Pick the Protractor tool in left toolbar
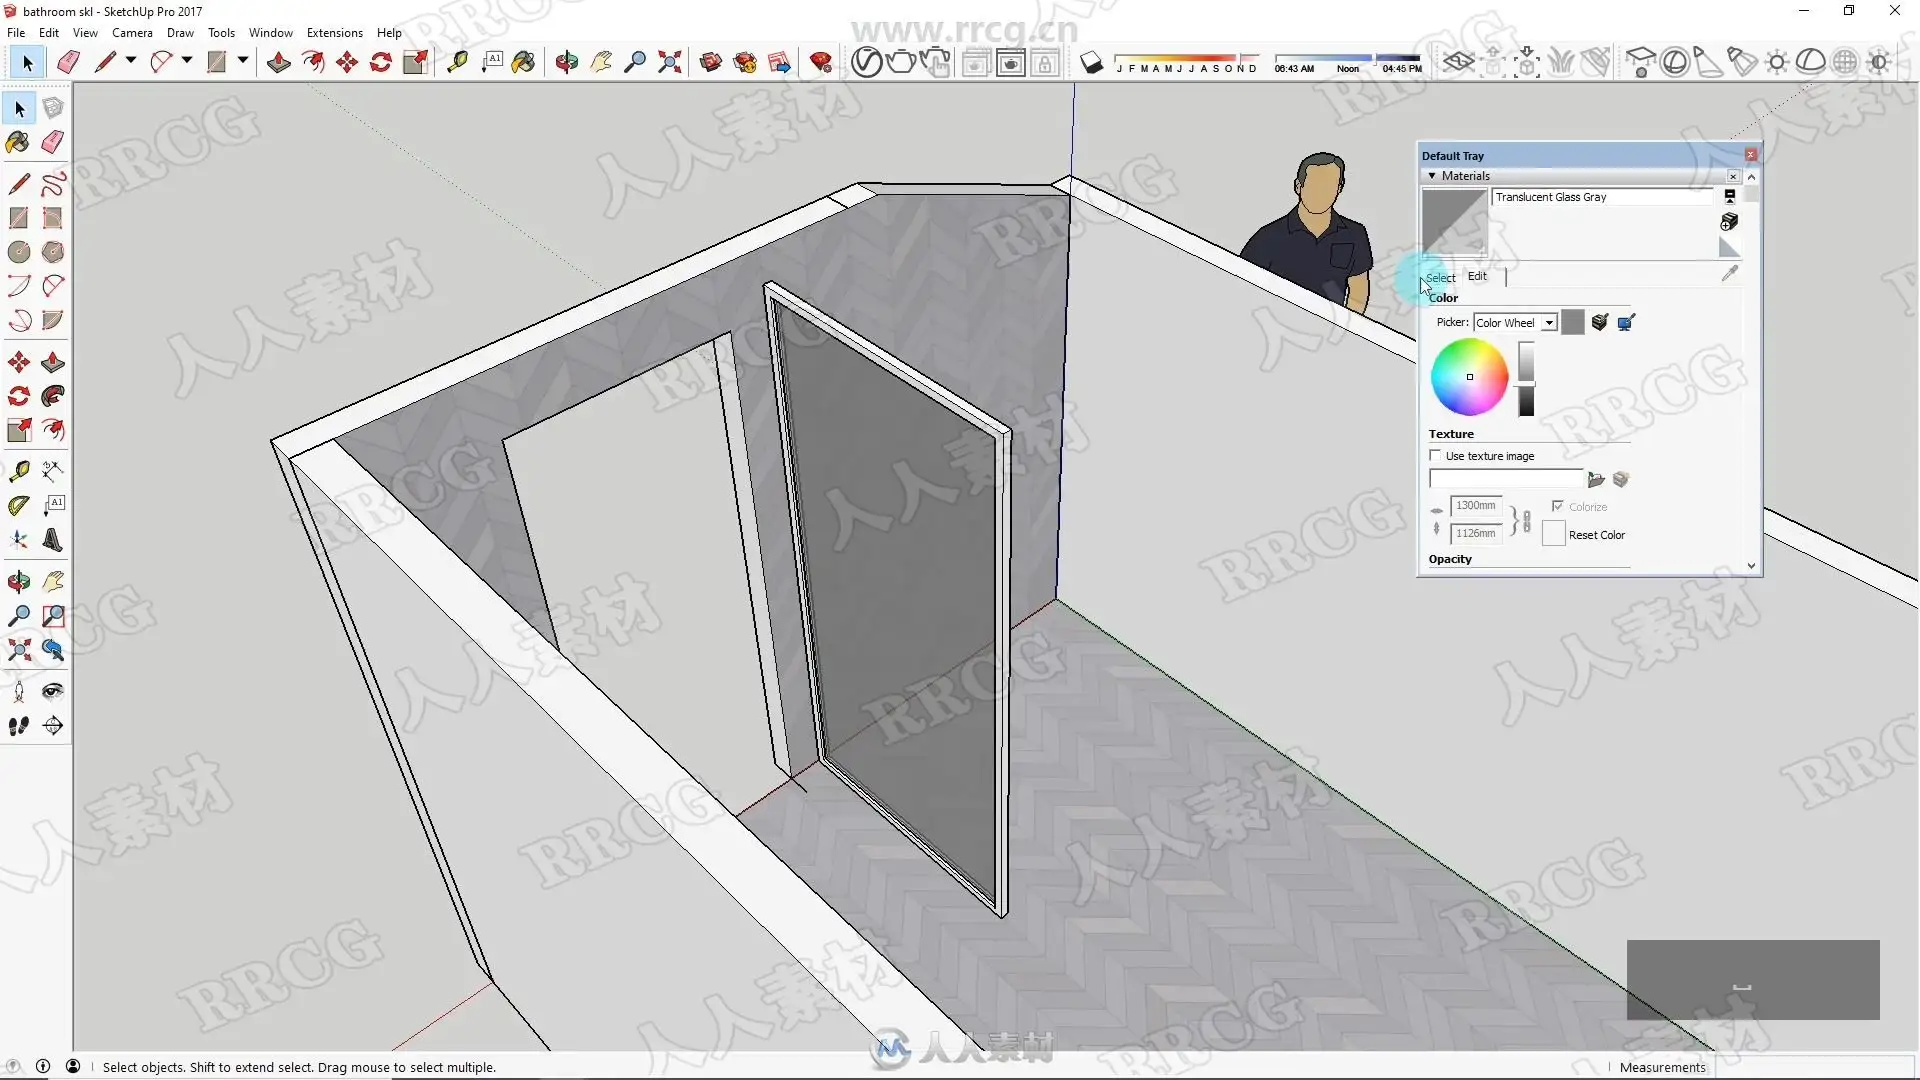Screen dimensions: 1920x1080 [x=19, y=506]
